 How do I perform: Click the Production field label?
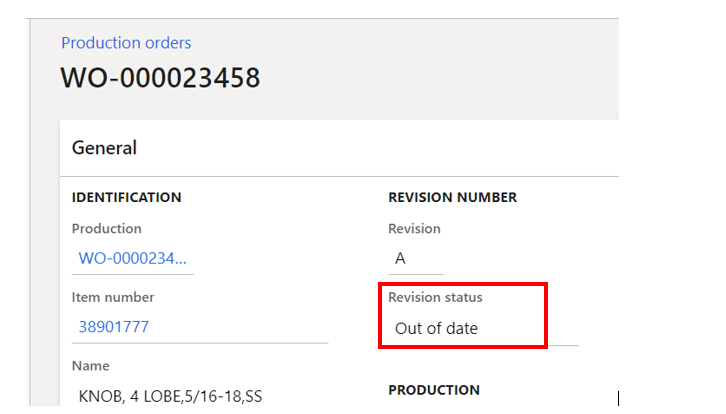pos(106,229)
